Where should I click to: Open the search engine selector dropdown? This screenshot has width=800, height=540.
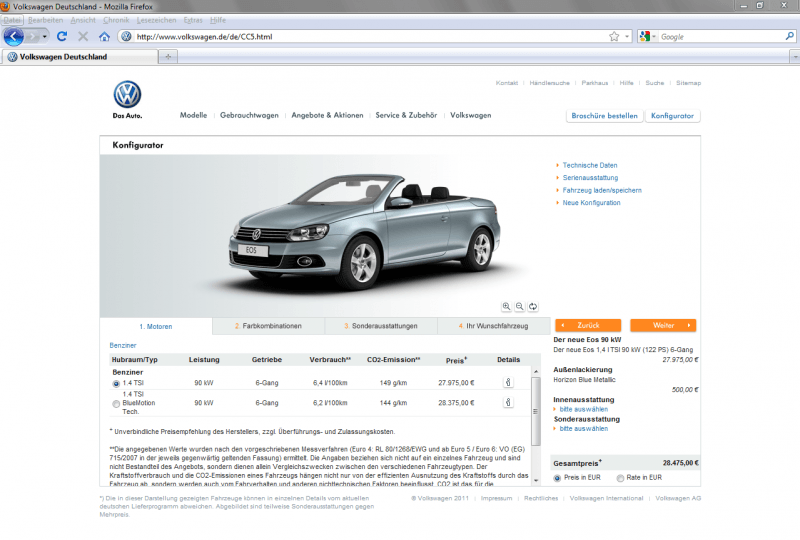[647, 36]
